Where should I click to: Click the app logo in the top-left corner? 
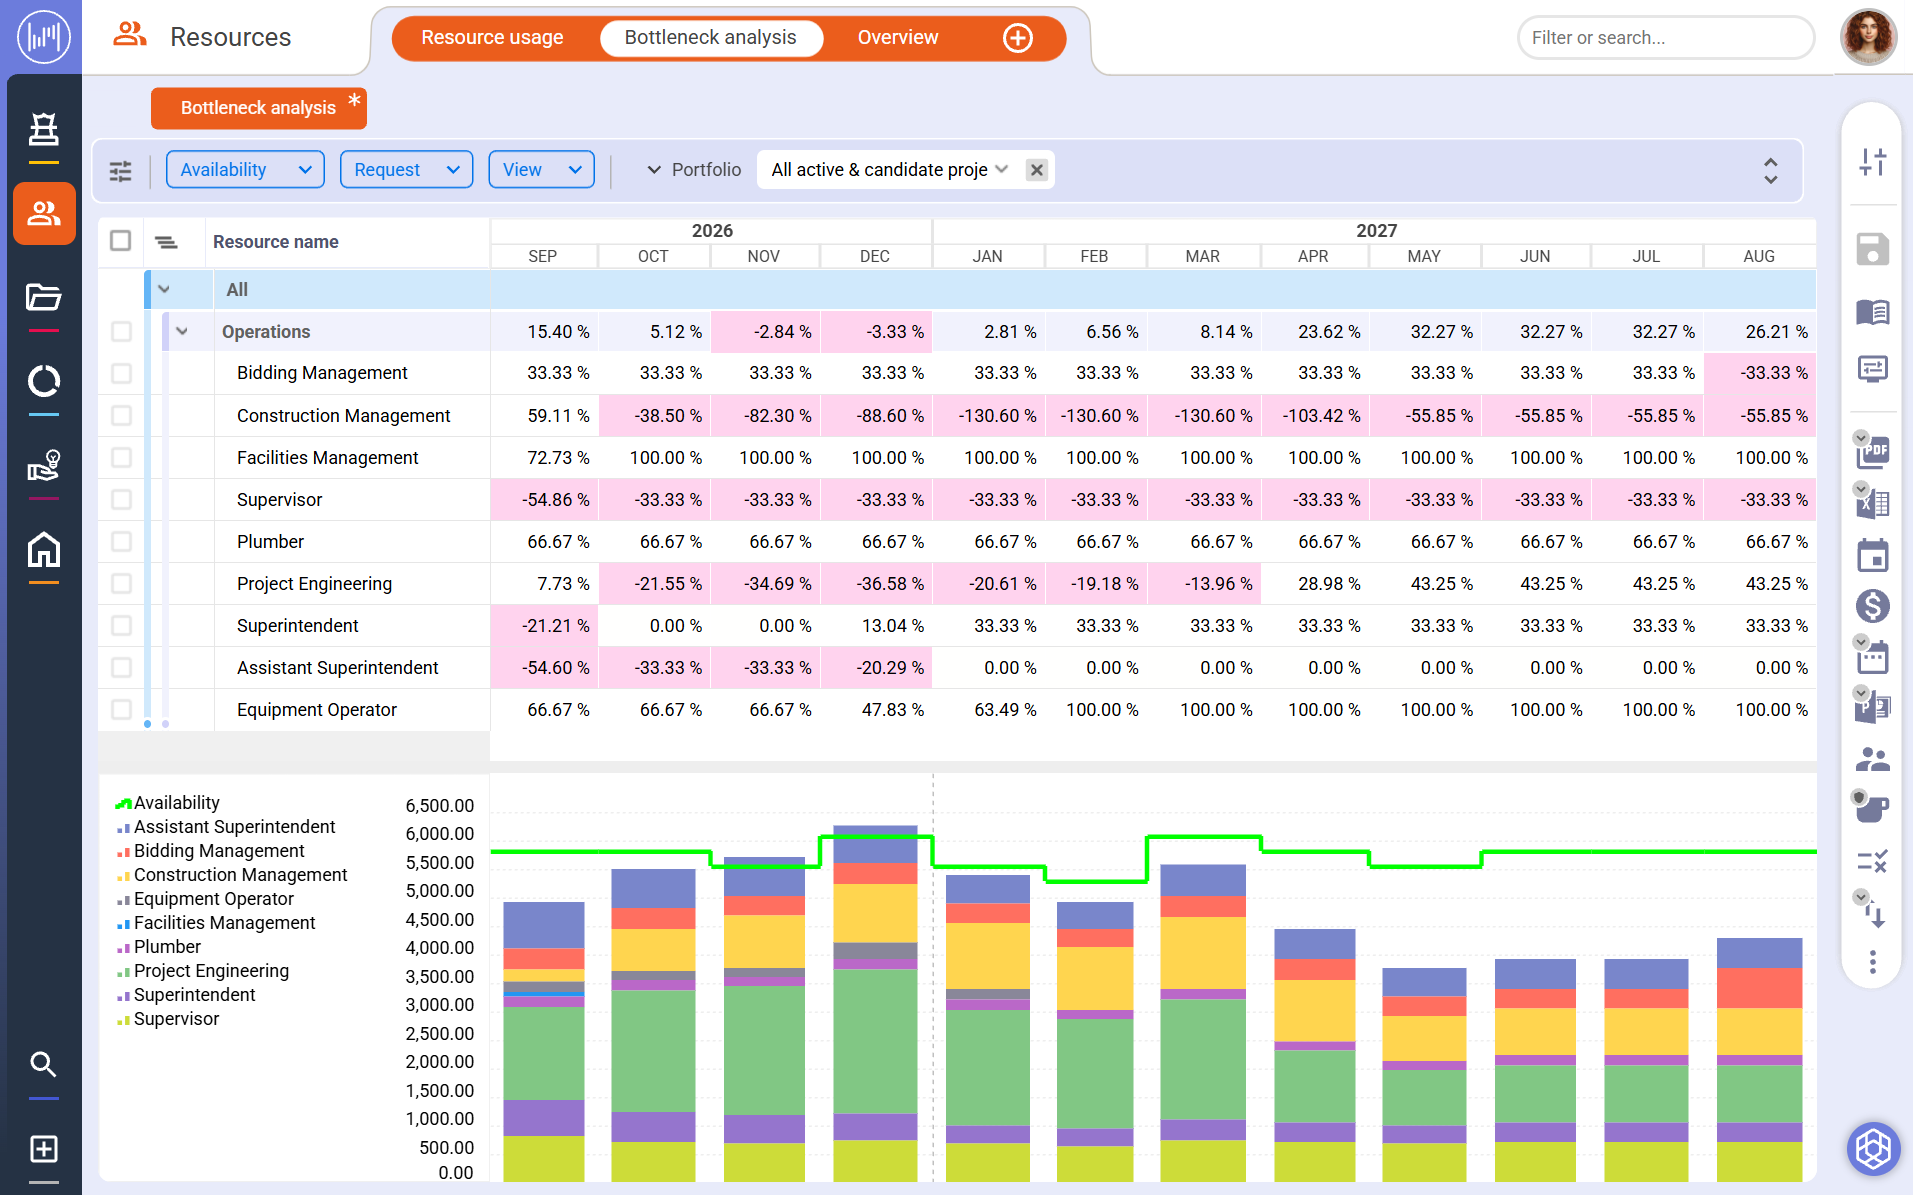click(44, 37)
